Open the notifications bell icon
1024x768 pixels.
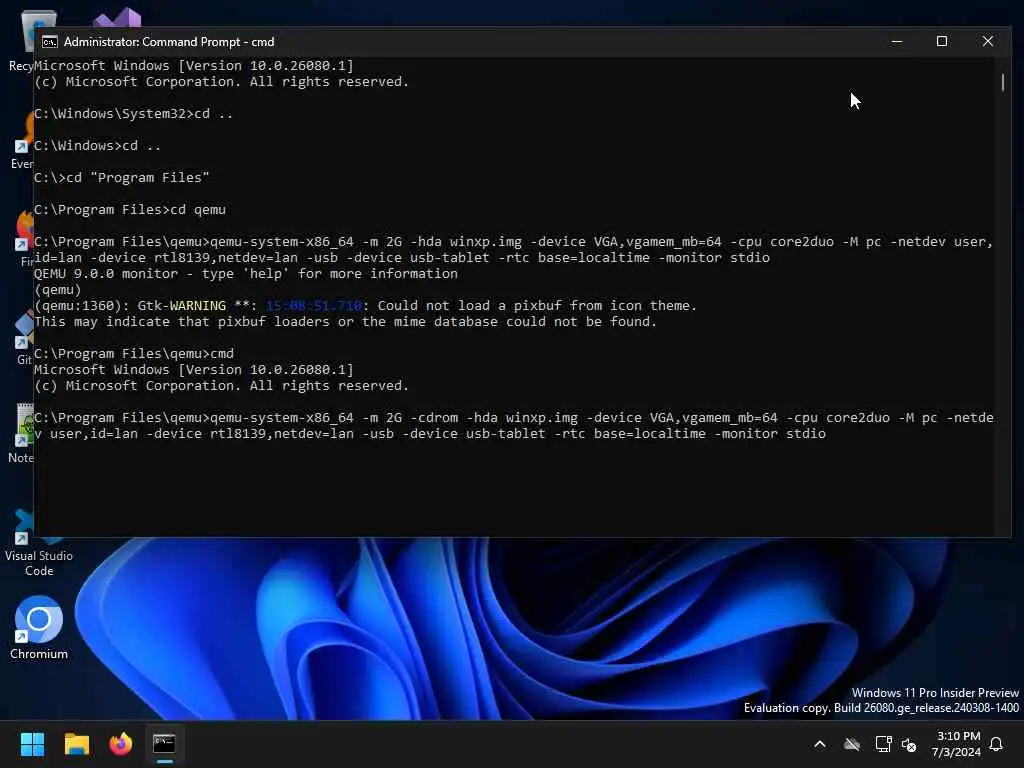(x=996, y=744)
